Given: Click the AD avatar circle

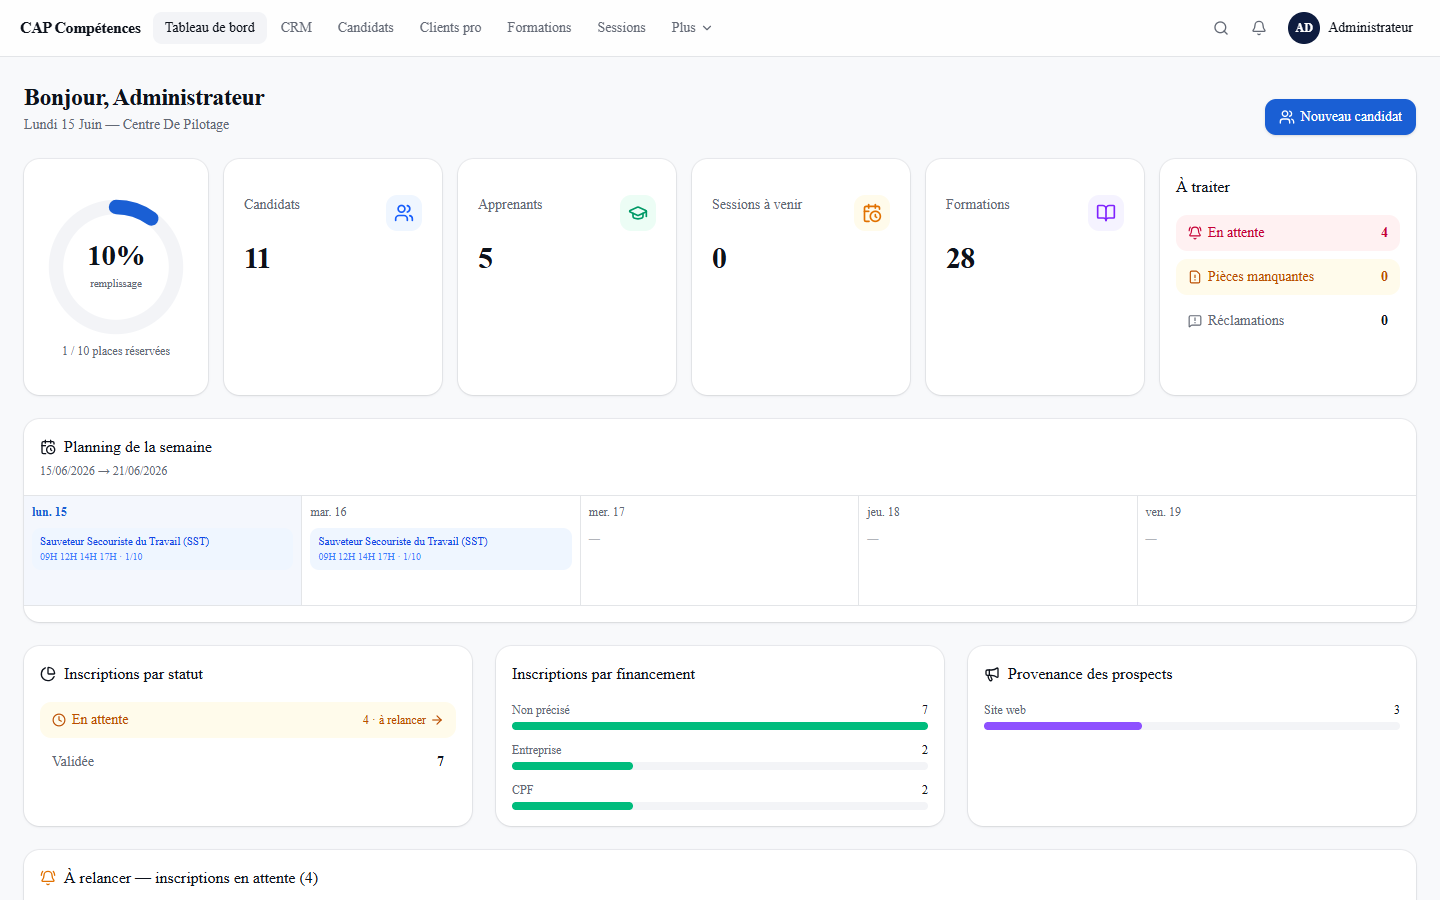Looking at the screenshot, I should click(1304, 28).
